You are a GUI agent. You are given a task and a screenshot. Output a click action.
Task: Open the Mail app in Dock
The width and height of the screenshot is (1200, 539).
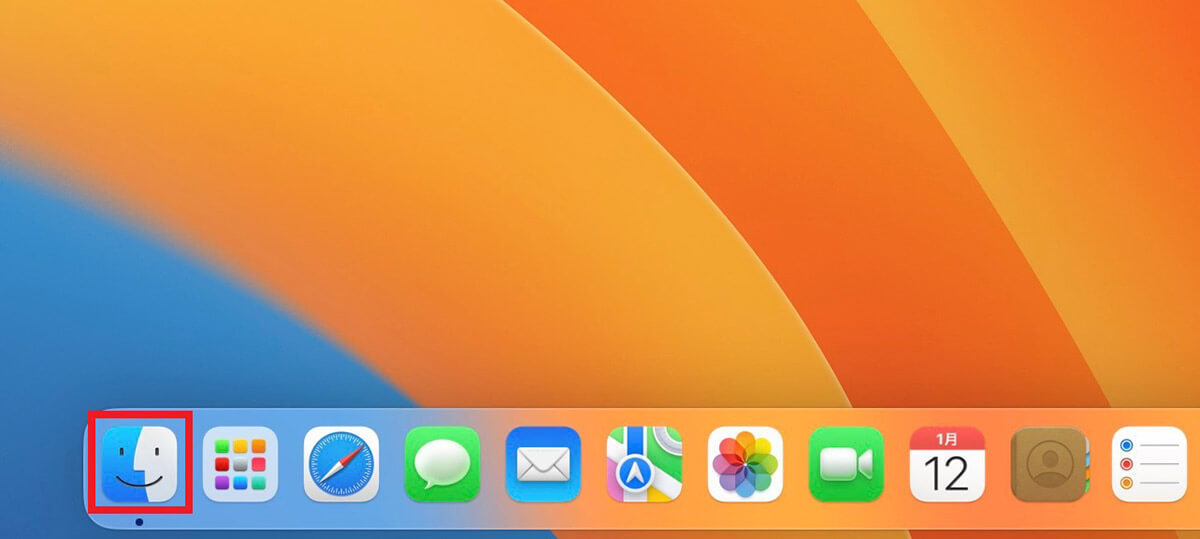[x=543, y=464]
